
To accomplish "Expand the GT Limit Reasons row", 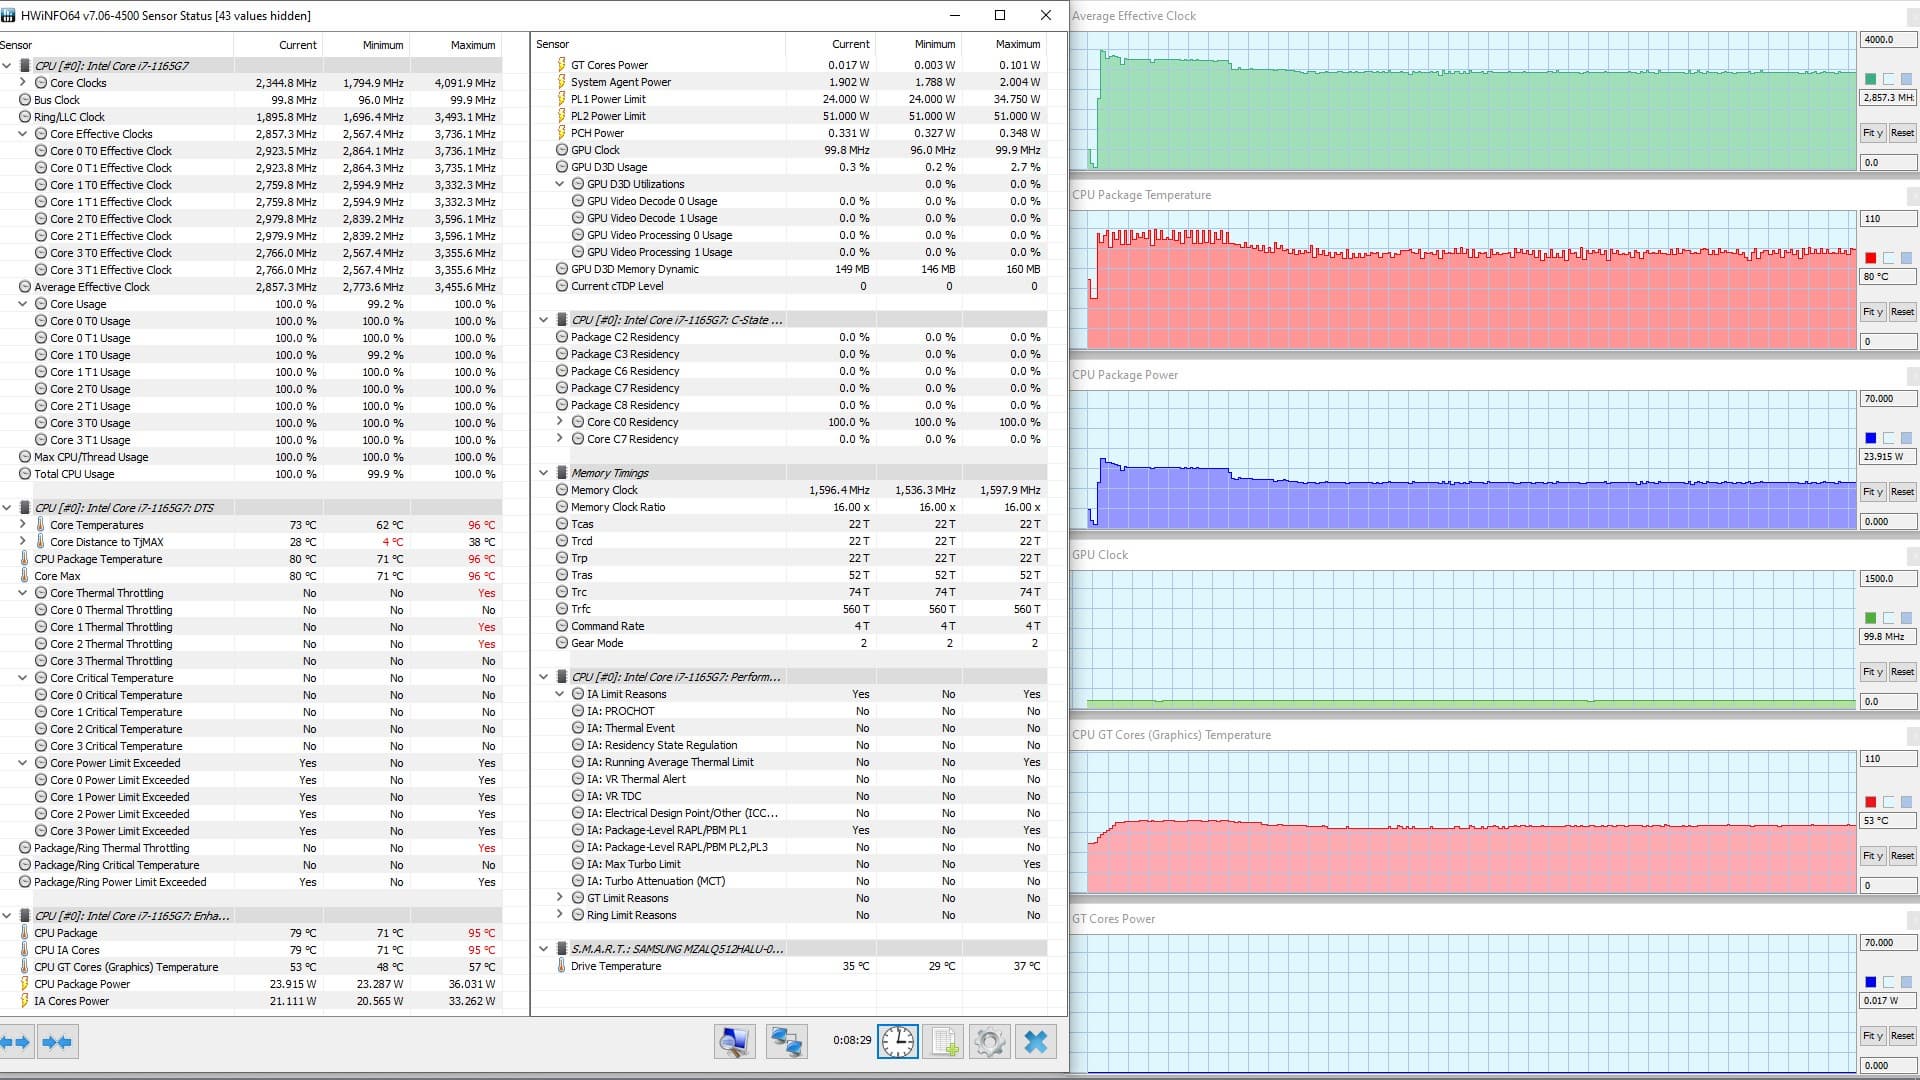I will [x=560, y=898].
